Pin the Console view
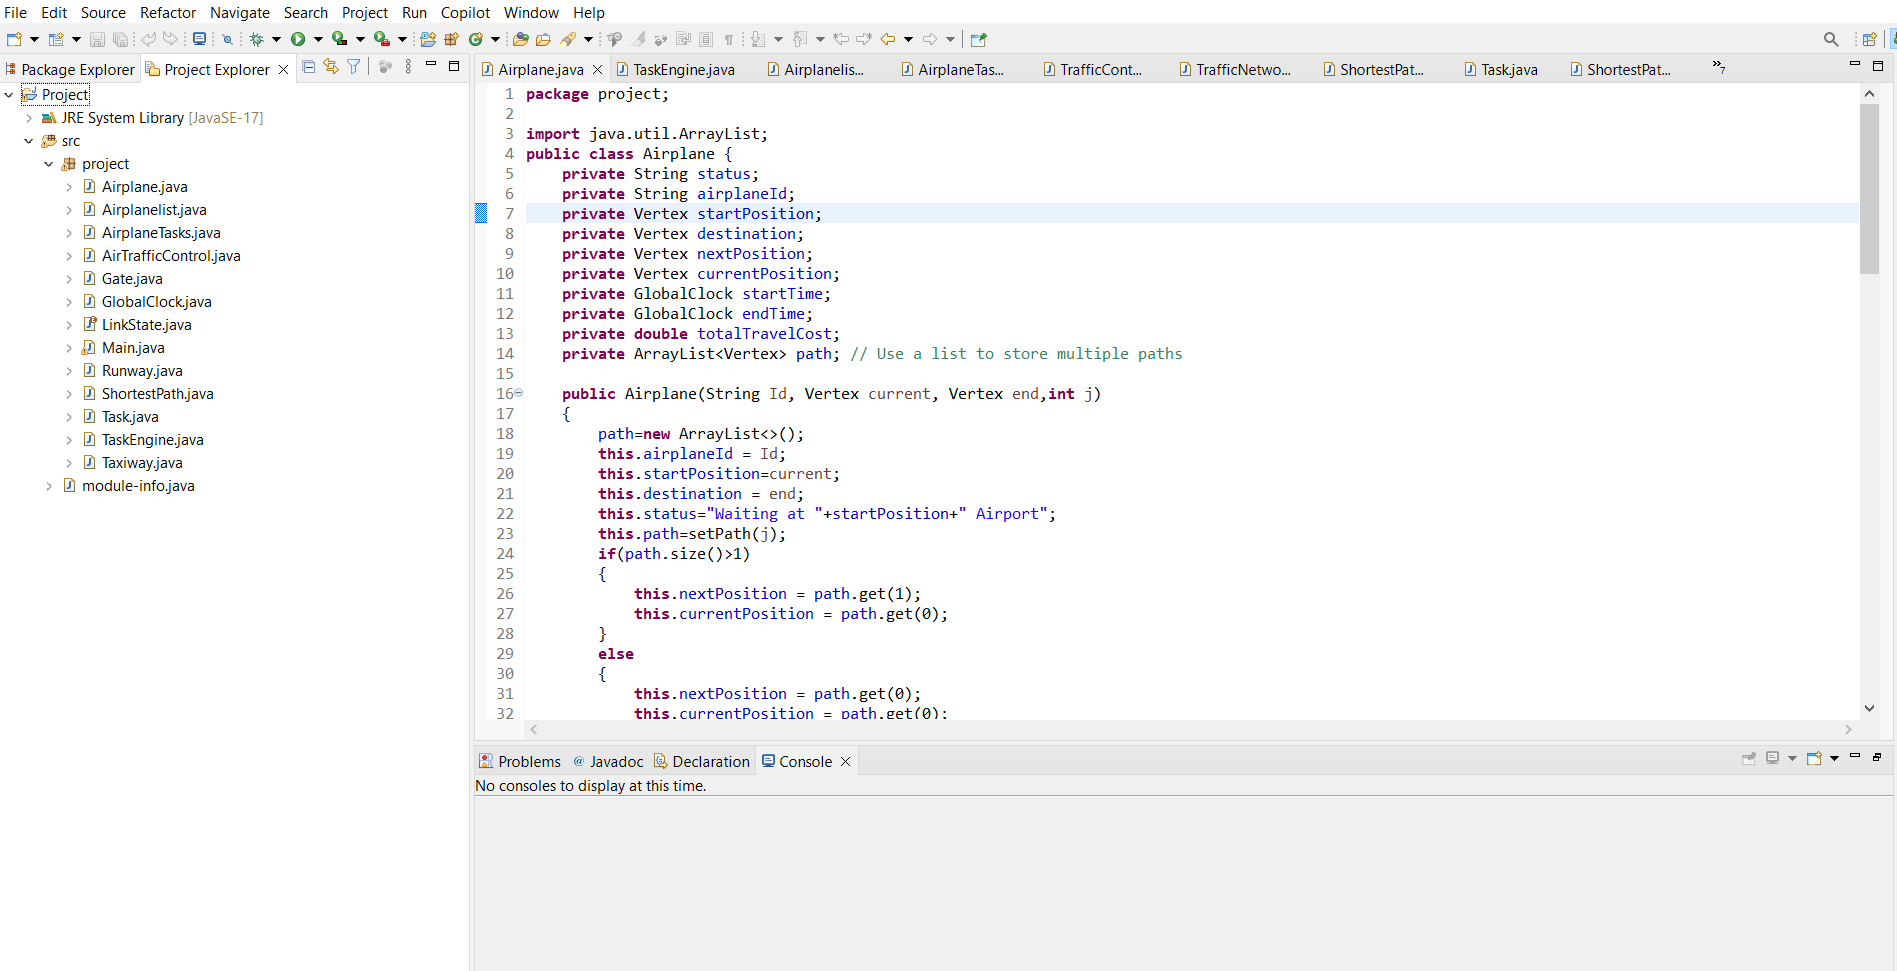The width and height of the screenshot is (1897, 971). coord(1748,759)
